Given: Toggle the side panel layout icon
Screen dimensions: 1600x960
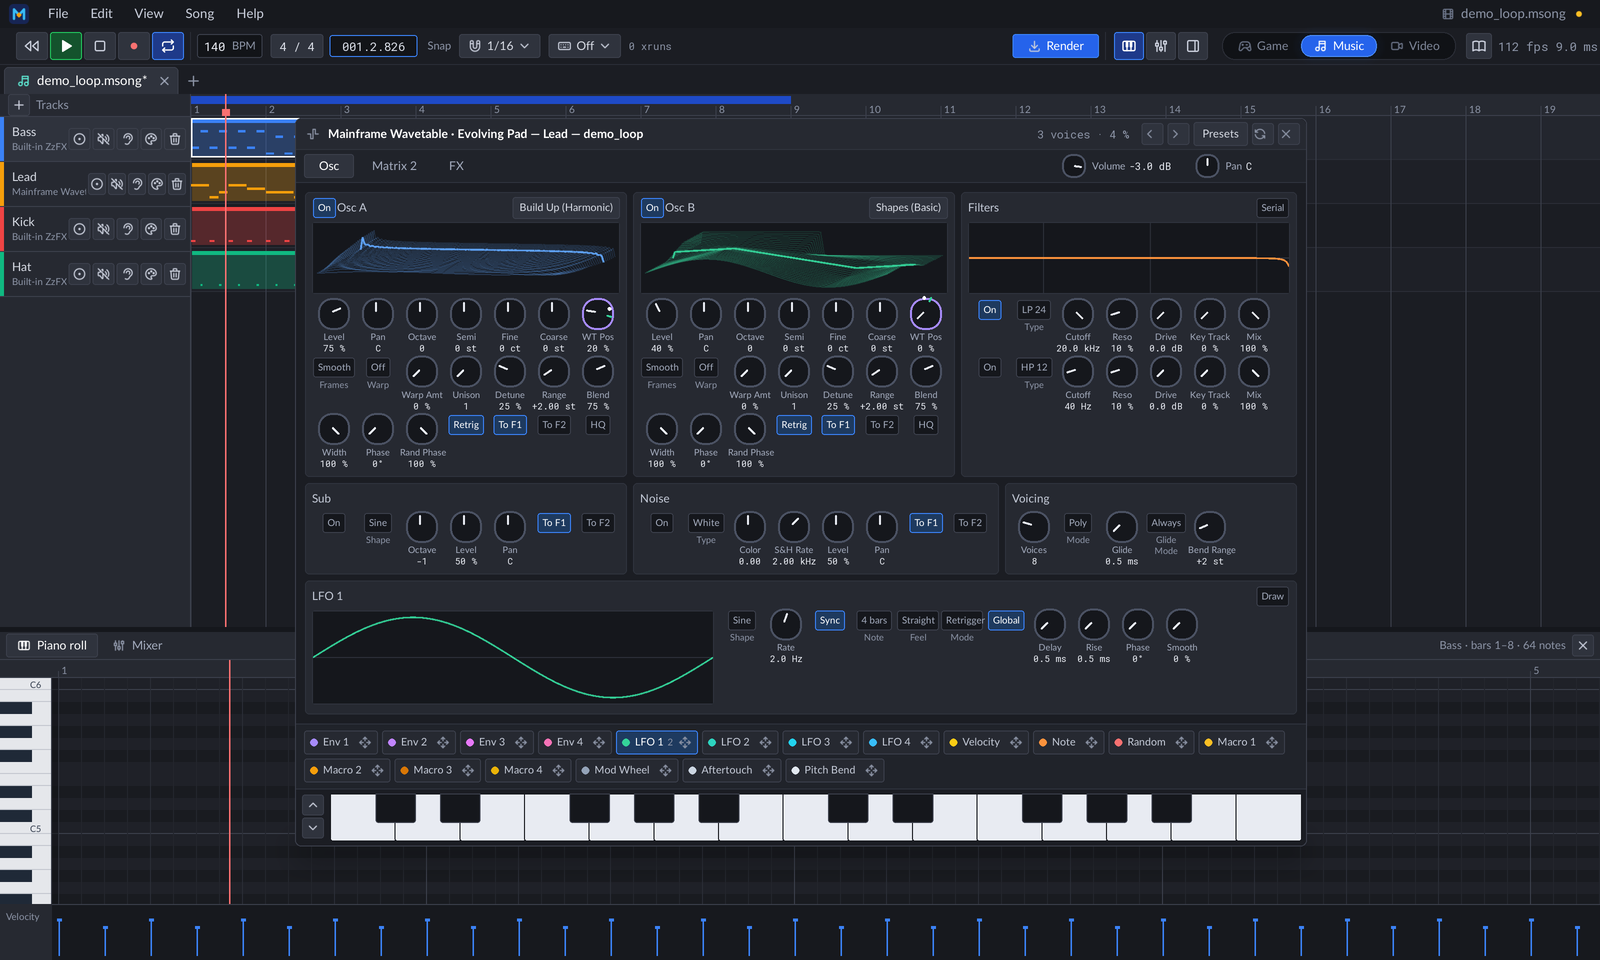Looking at the screenshot, I should [x=1193, y=46].
